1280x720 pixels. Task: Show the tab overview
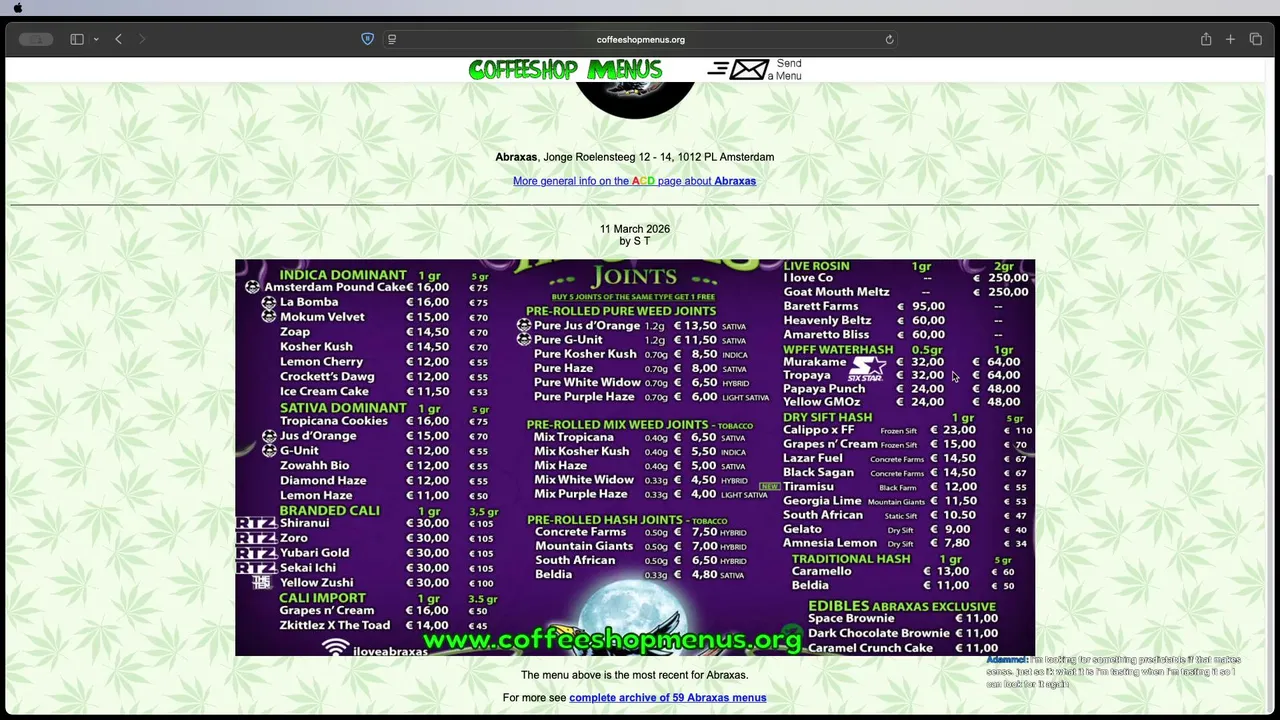(1256, 39)
